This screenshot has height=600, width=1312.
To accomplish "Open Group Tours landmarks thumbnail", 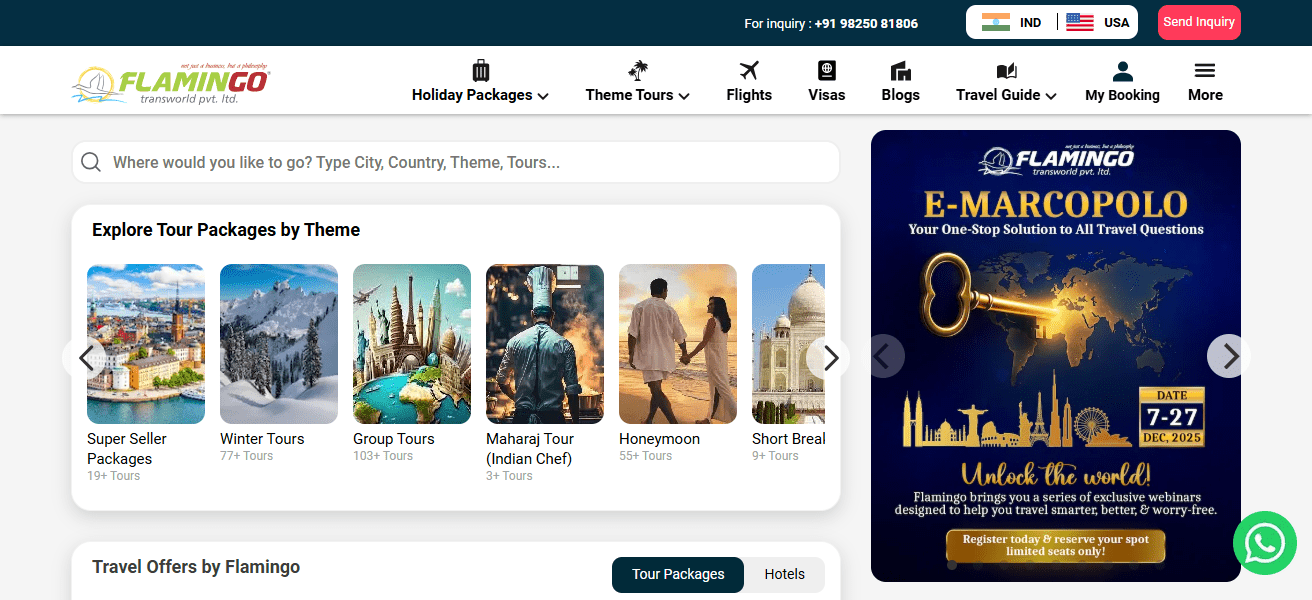I will [412, 344].
